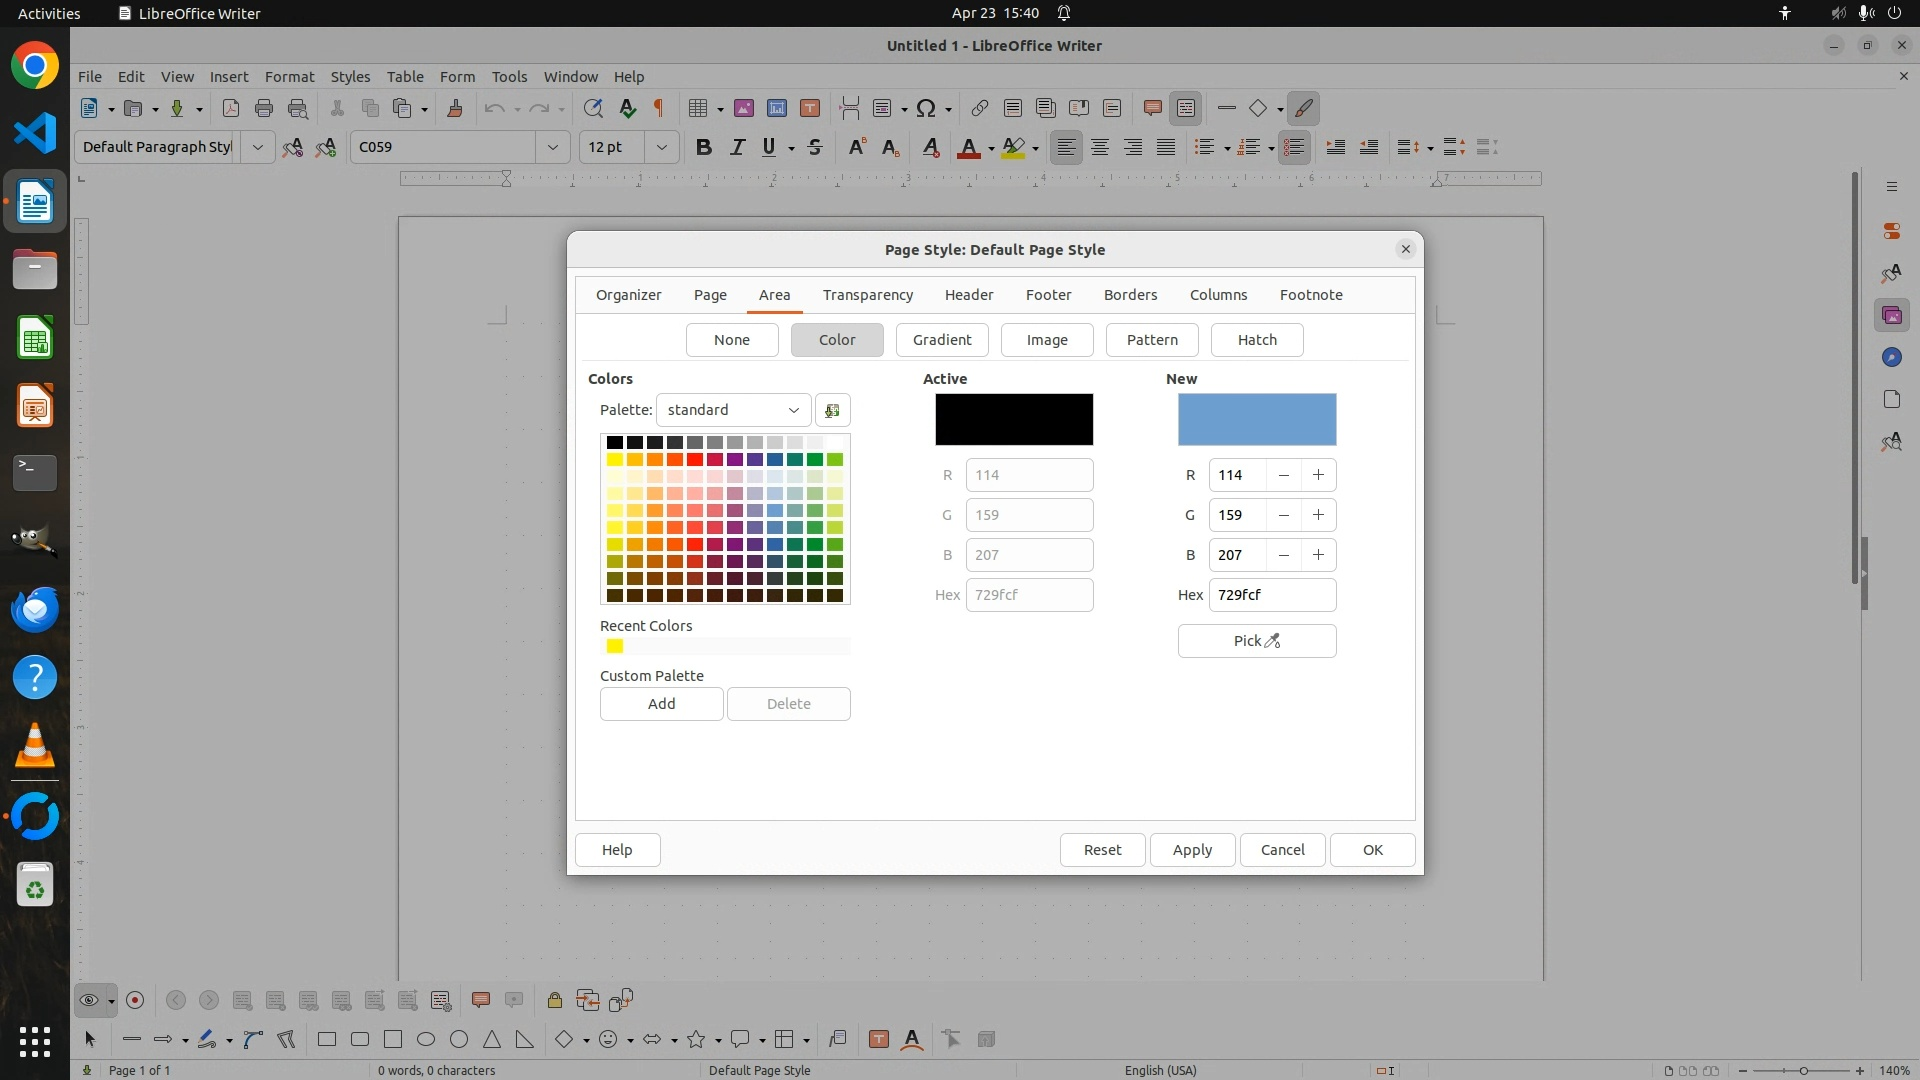Toggle Formatting Marks pilcrow button

658,108
